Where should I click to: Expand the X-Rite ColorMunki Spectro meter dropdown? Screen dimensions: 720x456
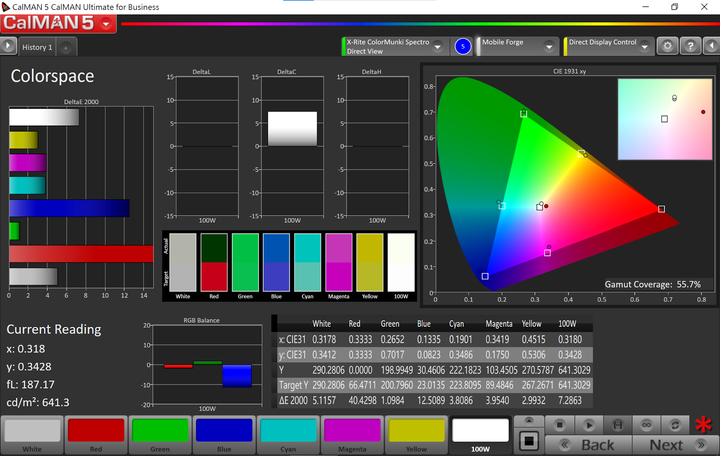pos(438,46)
